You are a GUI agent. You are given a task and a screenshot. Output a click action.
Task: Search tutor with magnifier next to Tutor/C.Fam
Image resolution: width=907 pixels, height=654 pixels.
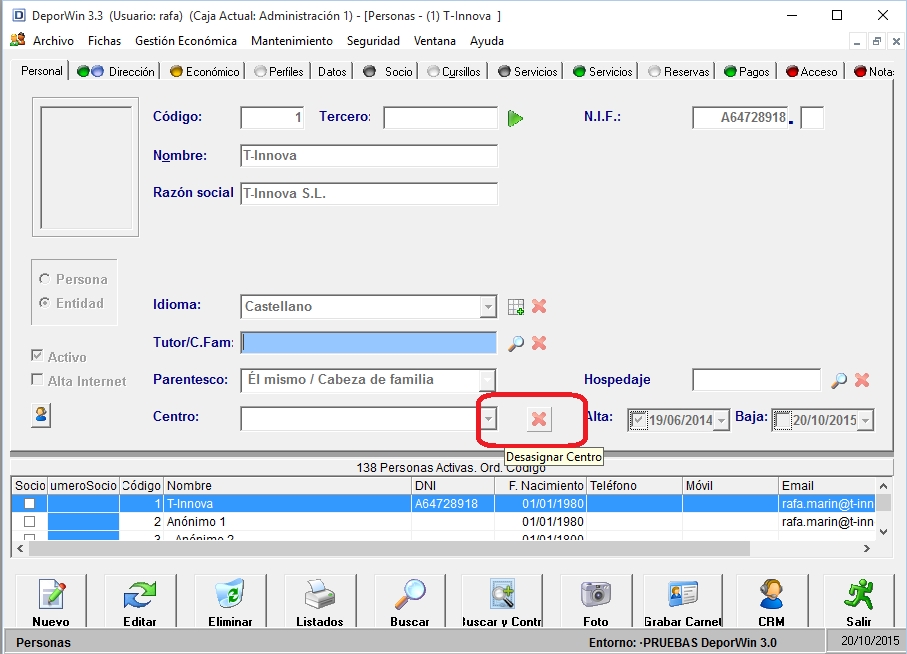click(x=515, y=343)
